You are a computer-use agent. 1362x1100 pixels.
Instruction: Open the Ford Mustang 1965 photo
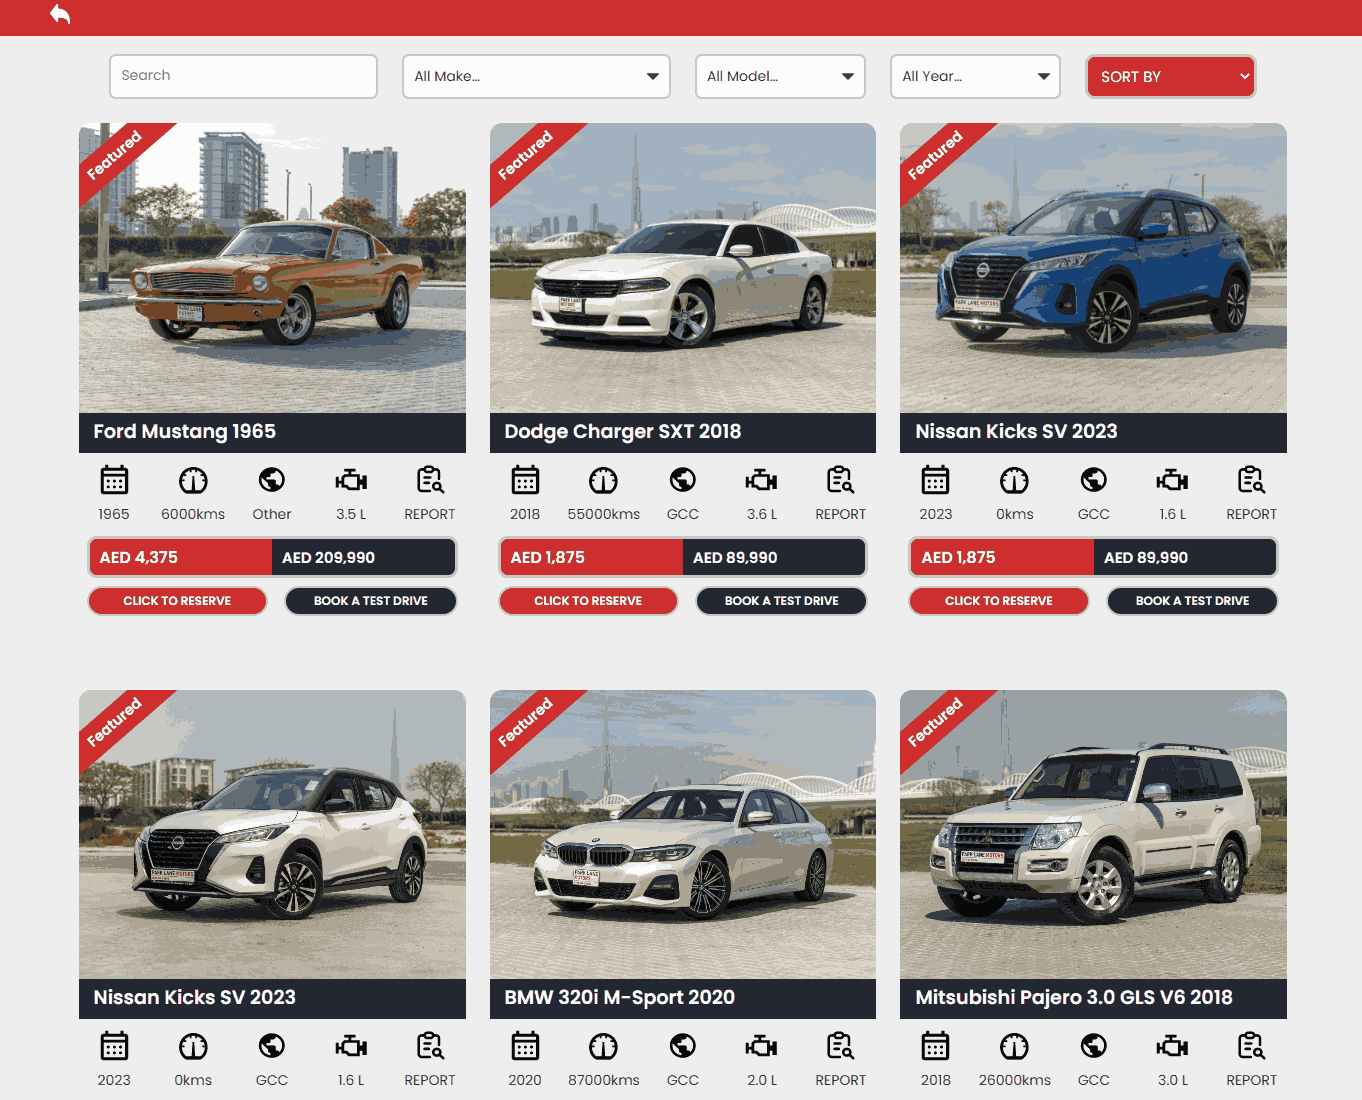[x=272, y=268]
